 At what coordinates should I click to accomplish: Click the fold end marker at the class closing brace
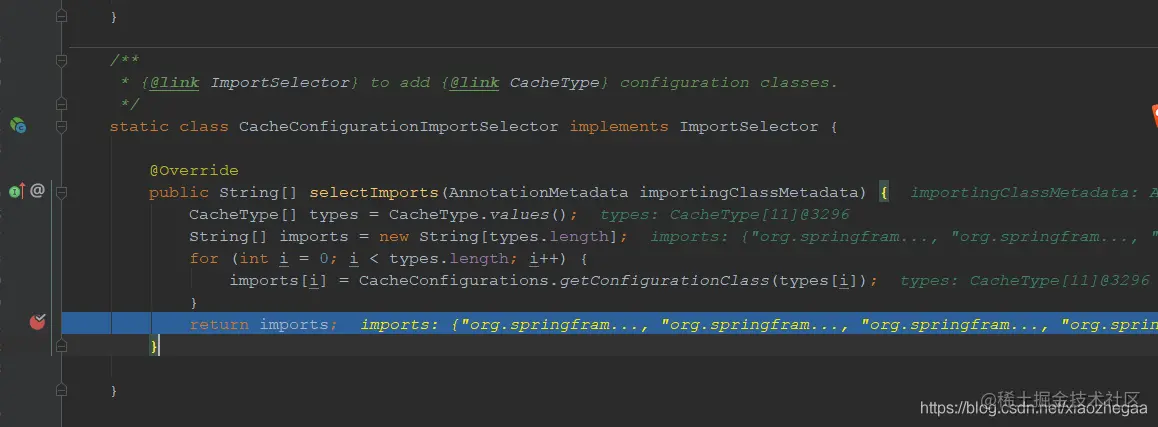pyautogui.click(x=61, y=390)
